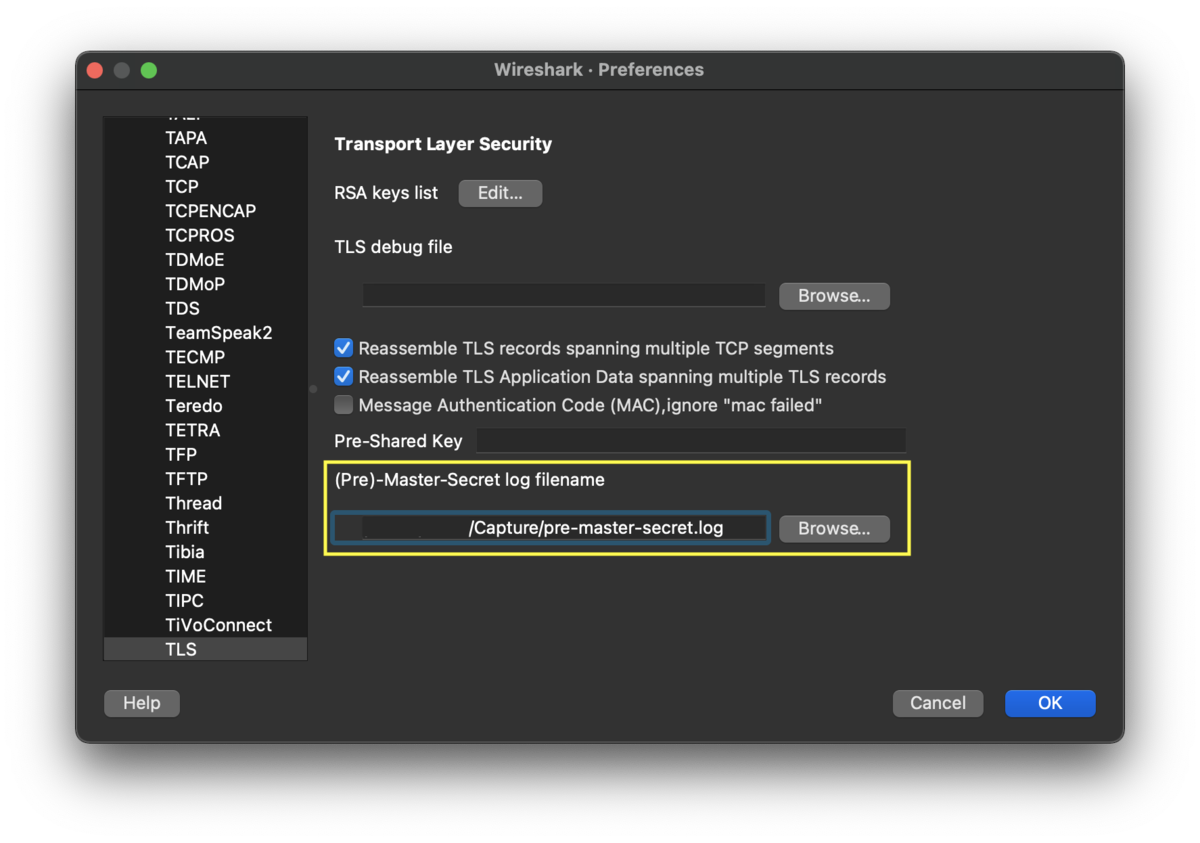Select TDMoP in the protocol list

click(205, 284)
